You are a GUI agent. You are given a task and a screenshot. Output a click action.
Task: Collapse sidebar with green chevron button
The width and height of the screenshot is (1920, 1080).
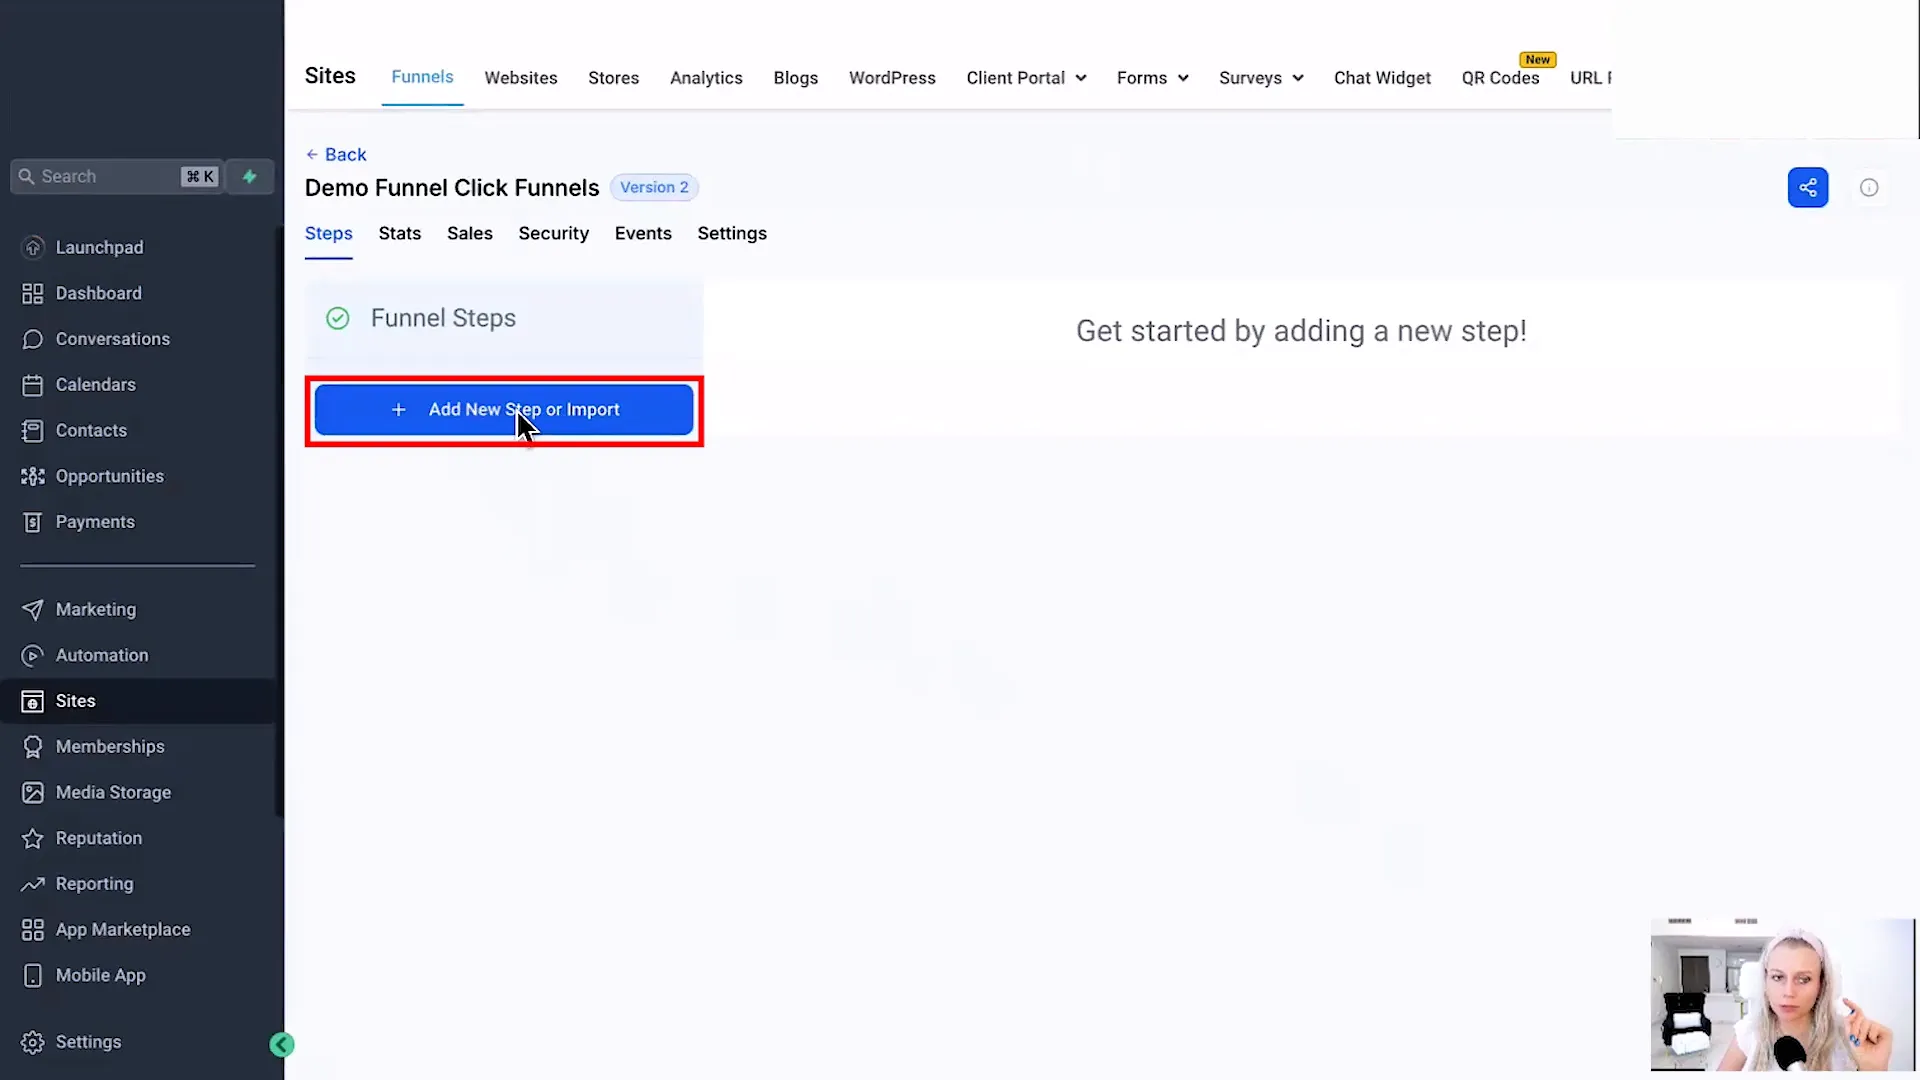tap(282, 1045)
